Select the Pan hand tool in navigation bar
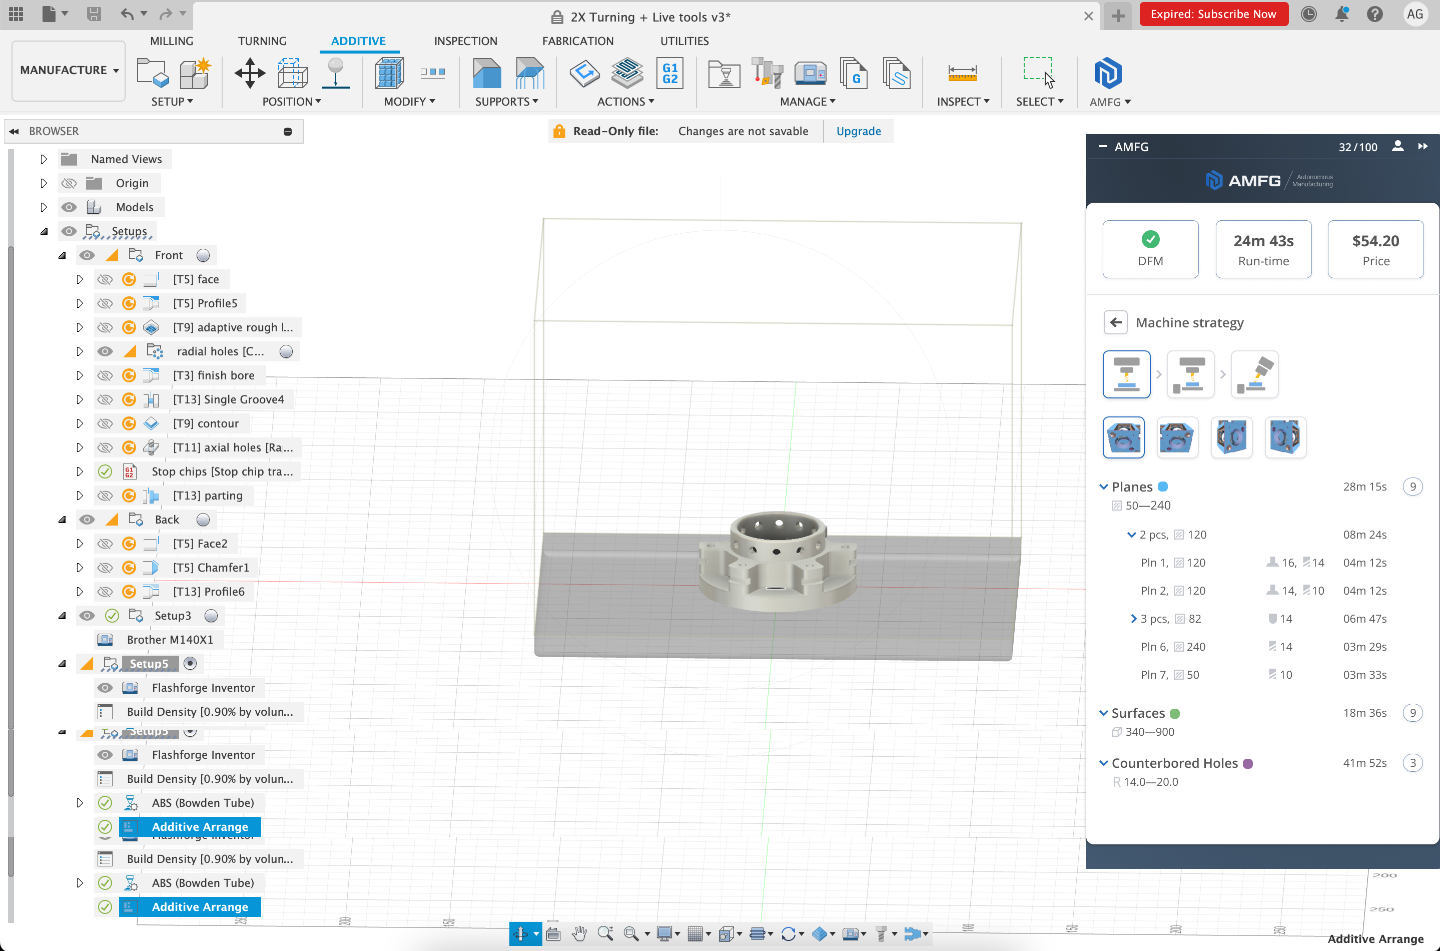 pyautogui.click(x=579, y=933)
